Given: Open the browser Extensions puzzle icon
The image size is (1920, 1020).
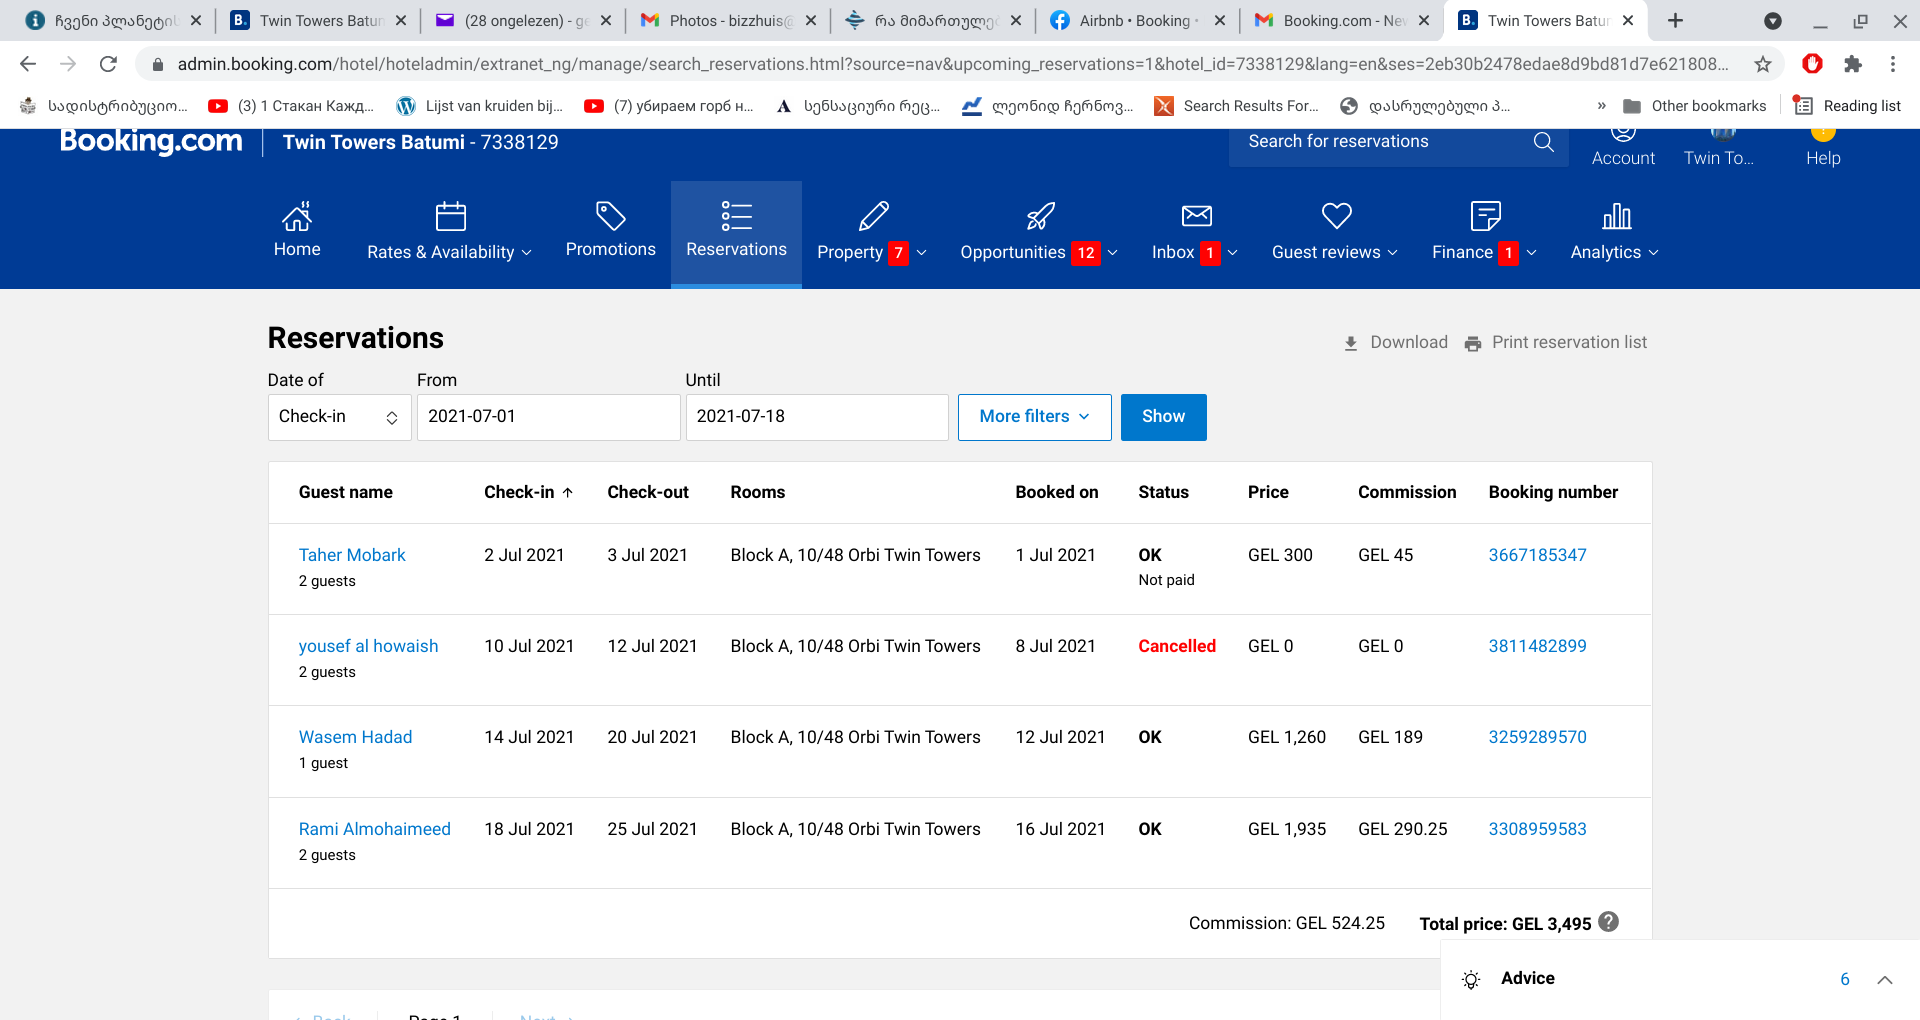Looking at the screenshot, I should [x=1853, y=64].
